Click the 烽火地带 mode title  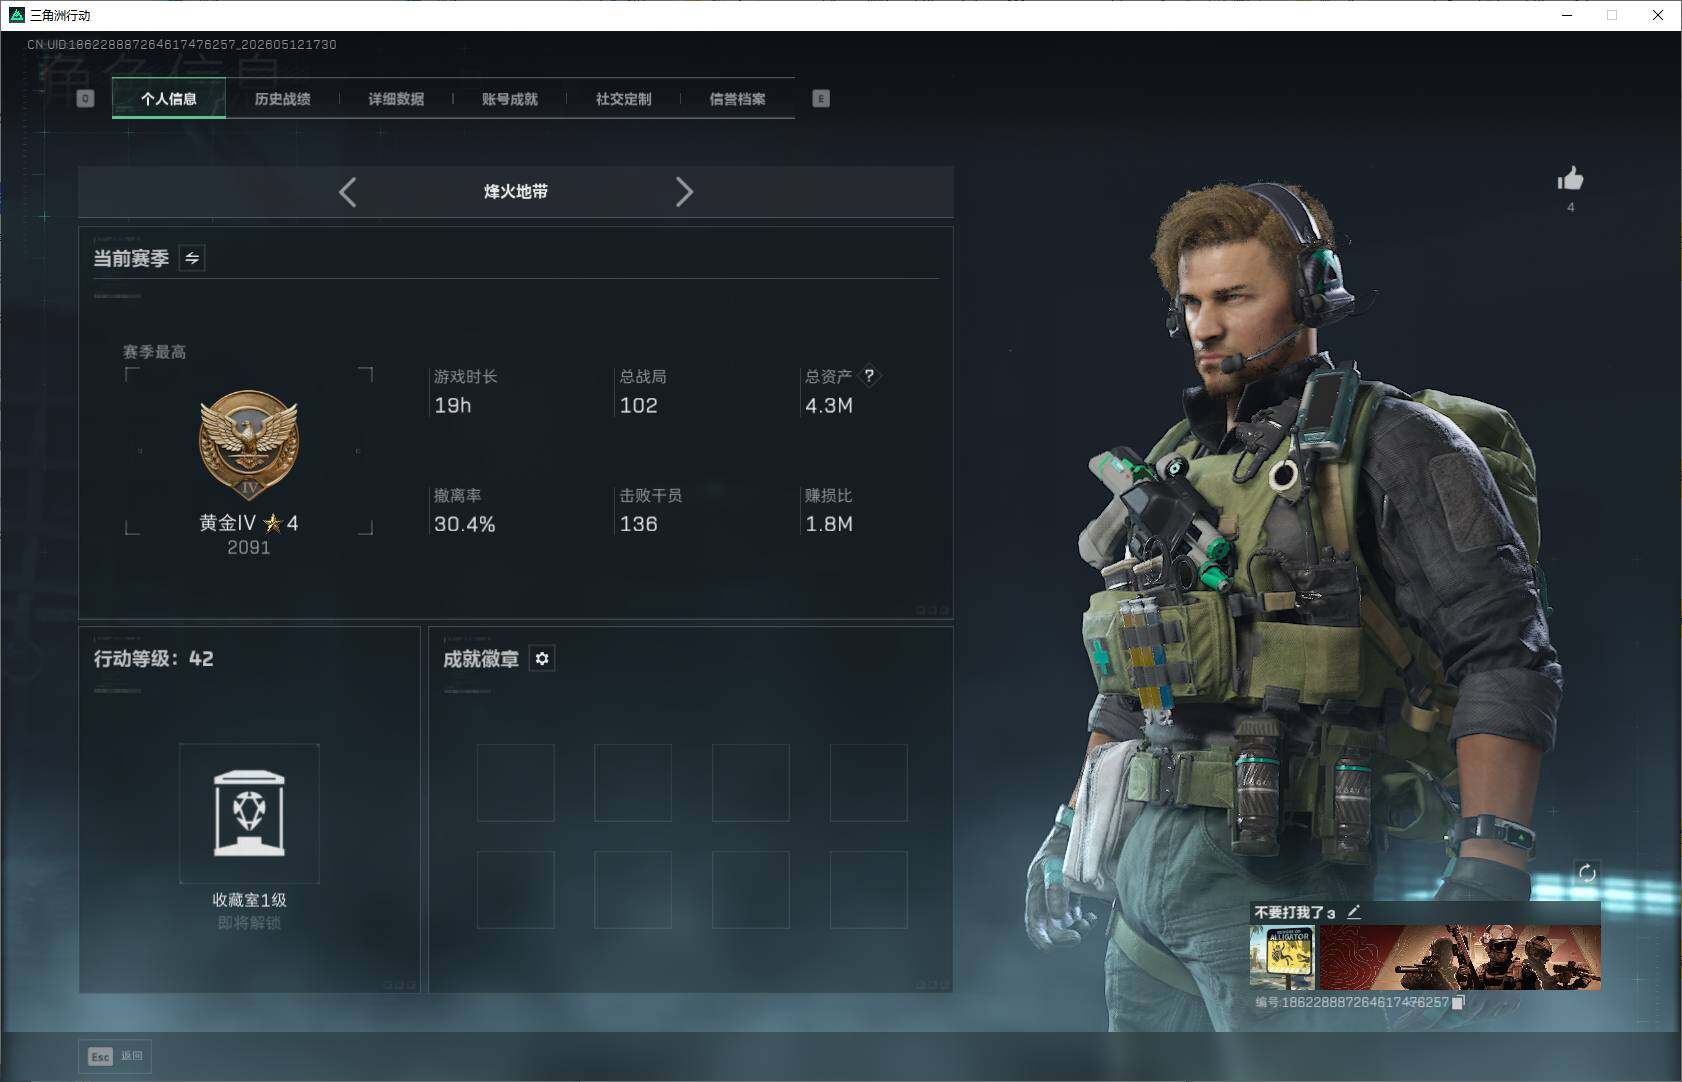pyautogui.click(x=516, y=191)
